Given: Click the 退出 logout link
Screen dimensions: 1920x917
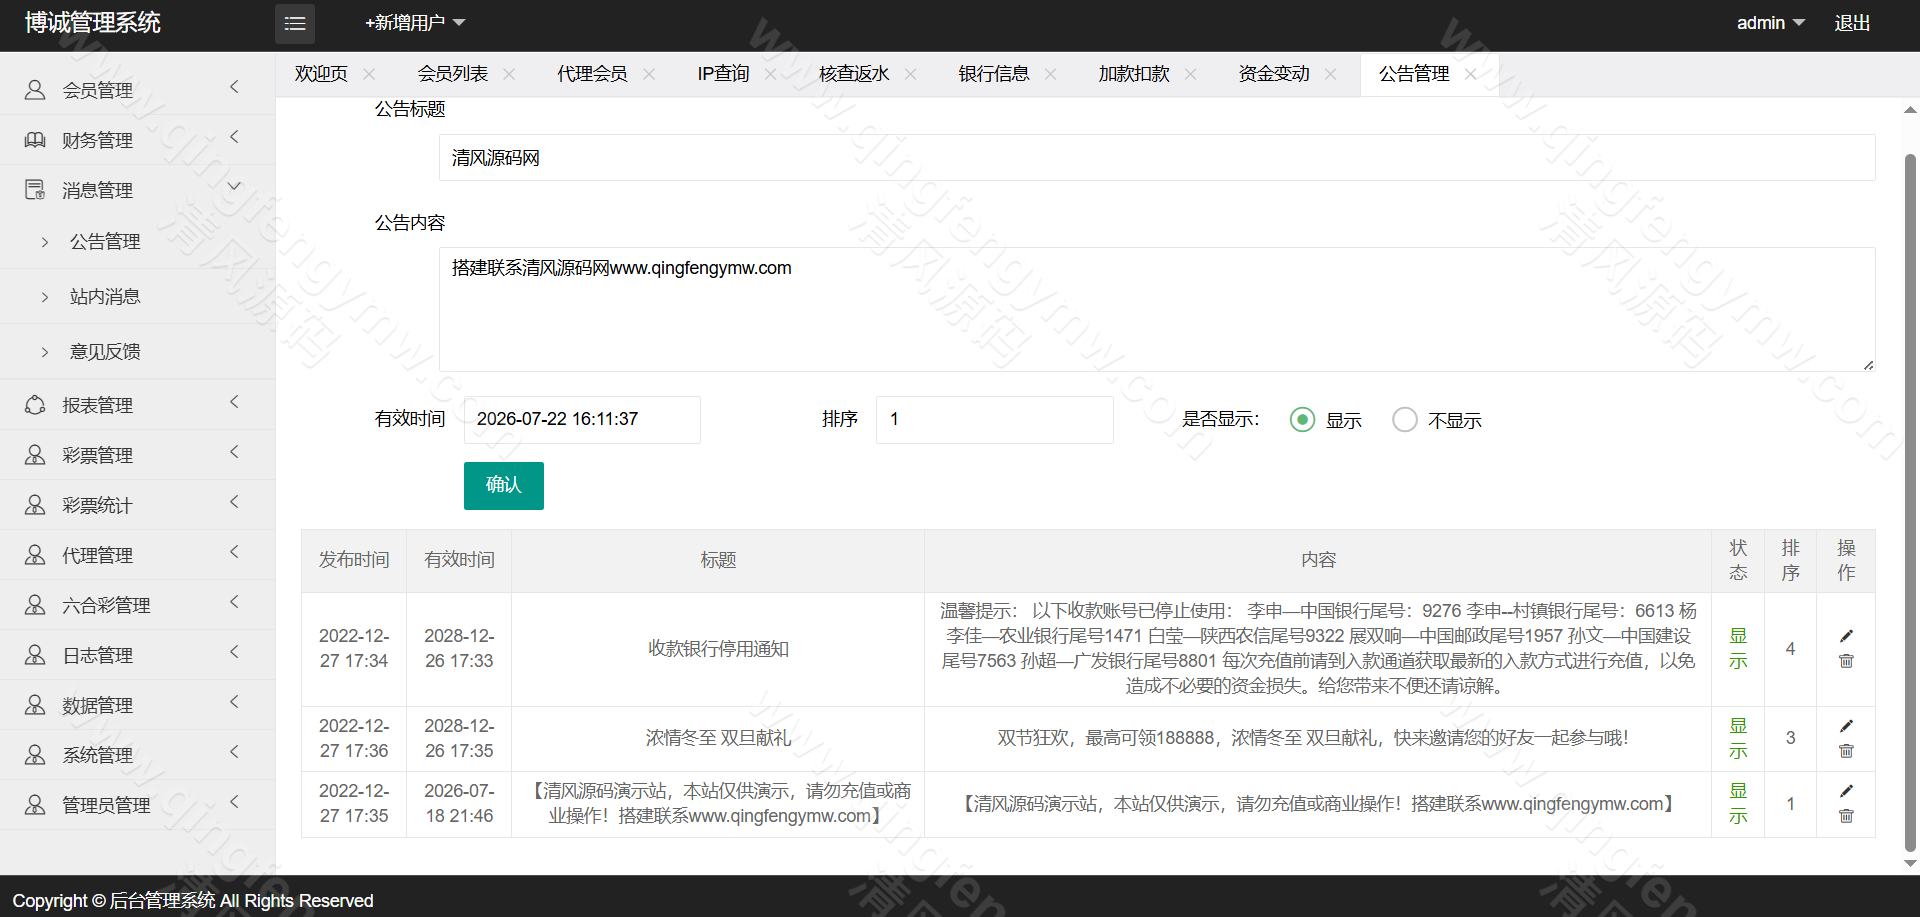Looking at the screenshot, I should click(1851, 23).
